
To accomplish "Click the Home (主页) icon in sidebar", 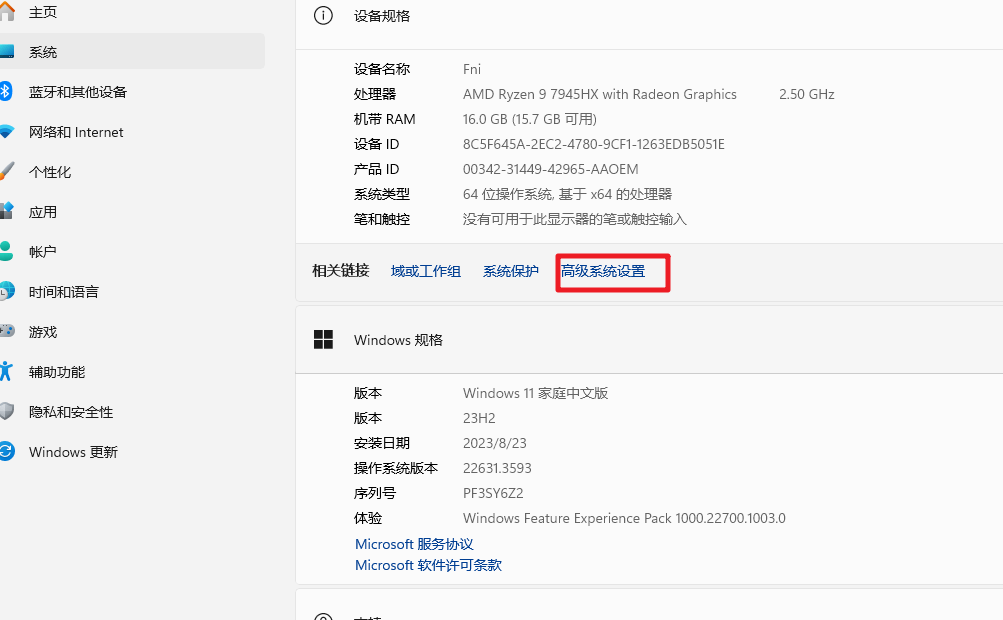I will (6, 12).
